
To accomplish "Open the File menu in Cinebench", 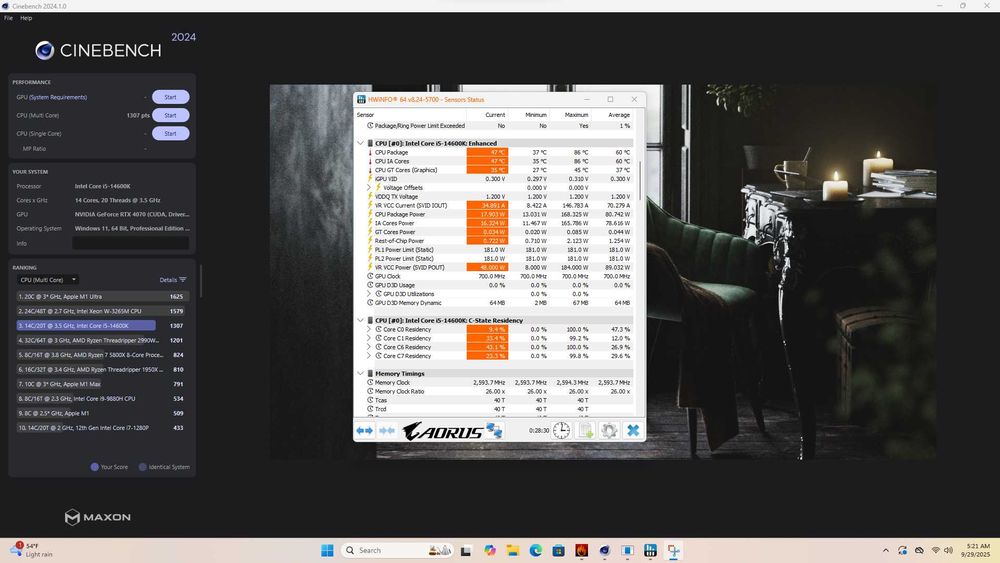I will click(8, 18).
